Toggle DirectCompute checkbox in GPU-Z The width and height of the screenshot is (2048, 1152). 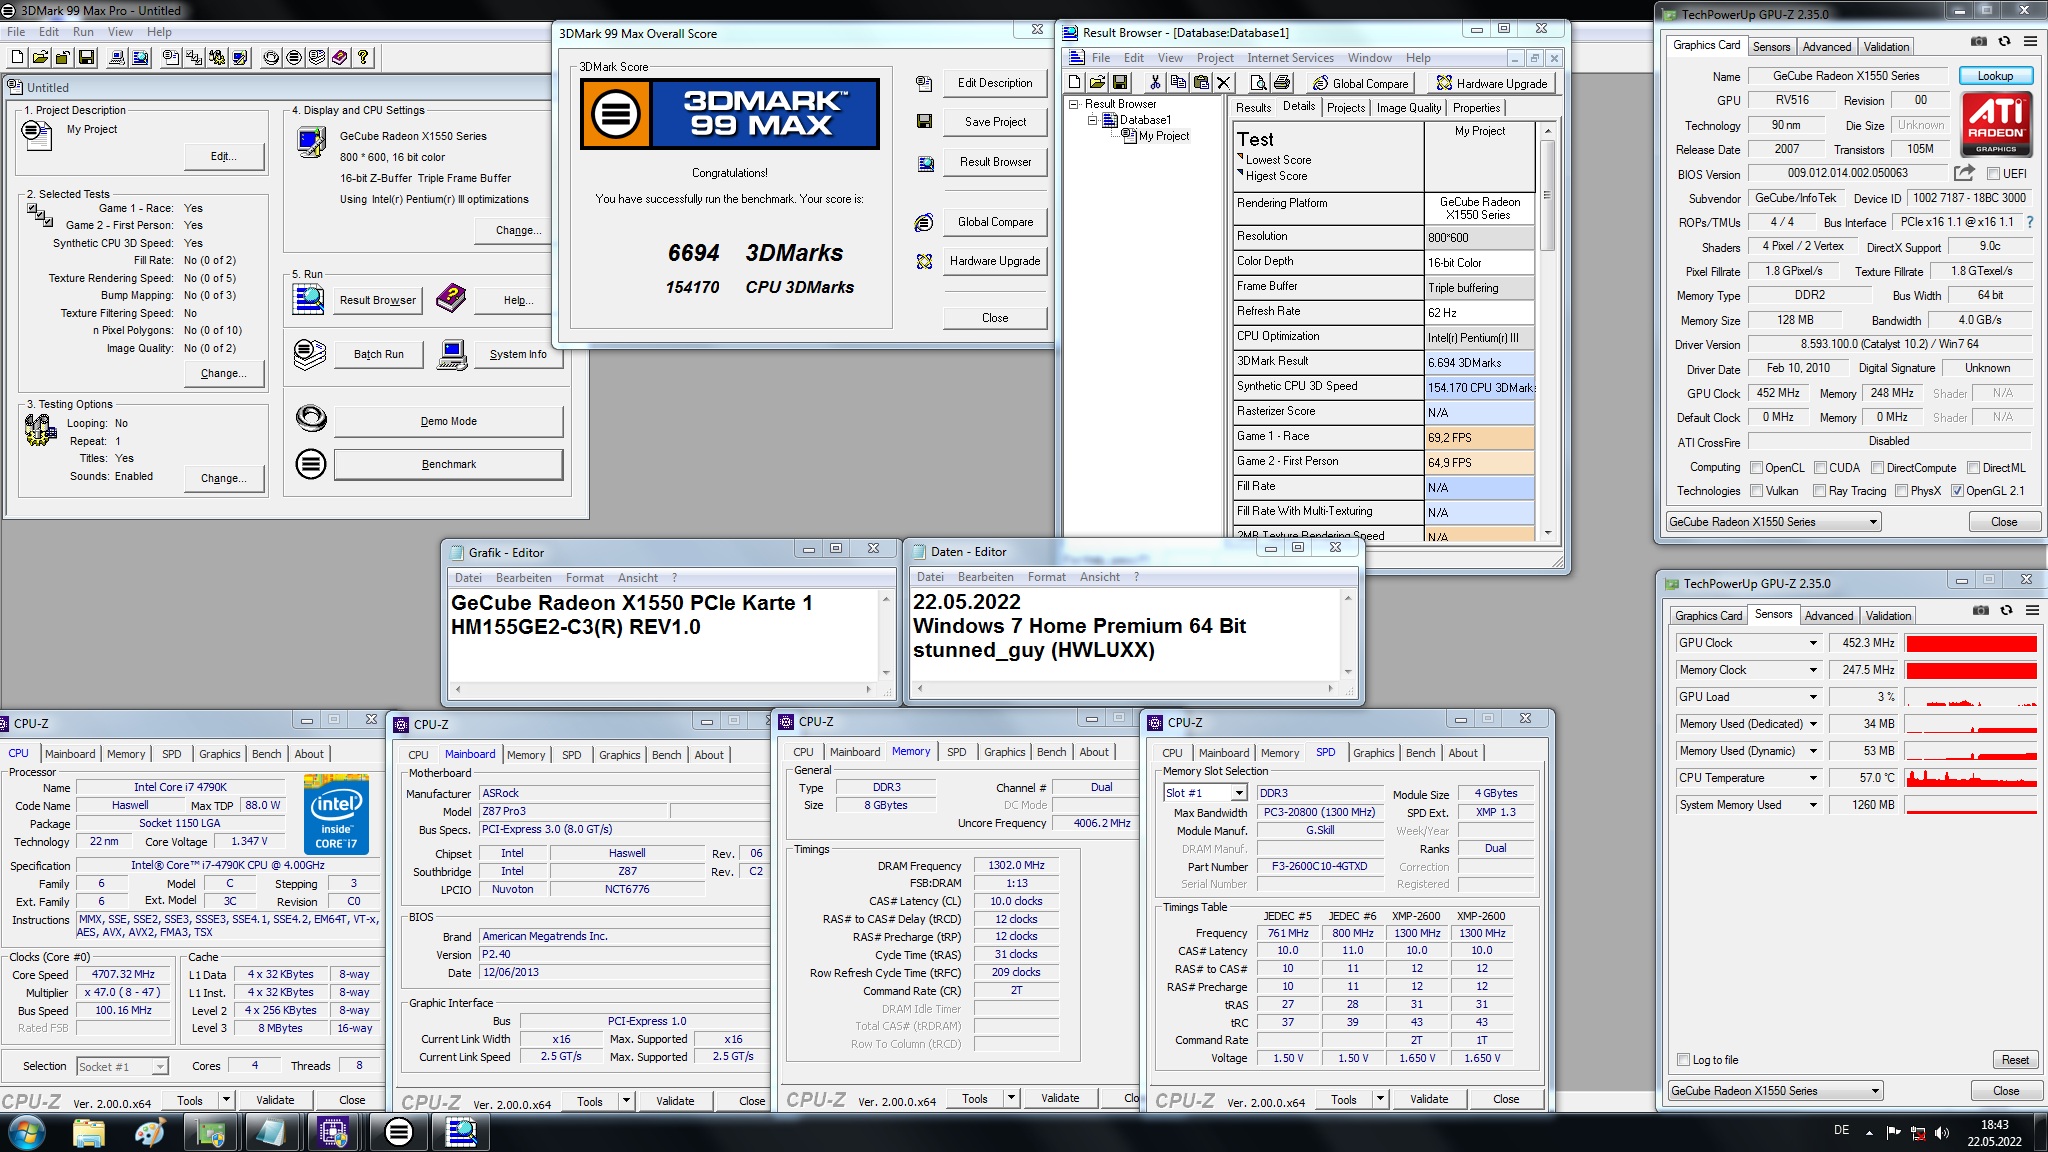click(x=1877, y=467)
